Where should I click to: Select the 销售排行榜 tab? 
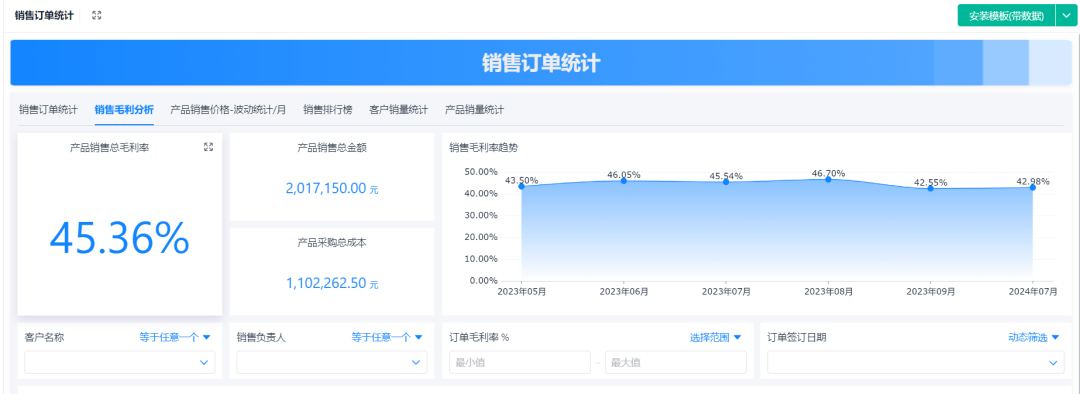click(x=327, y=110)
